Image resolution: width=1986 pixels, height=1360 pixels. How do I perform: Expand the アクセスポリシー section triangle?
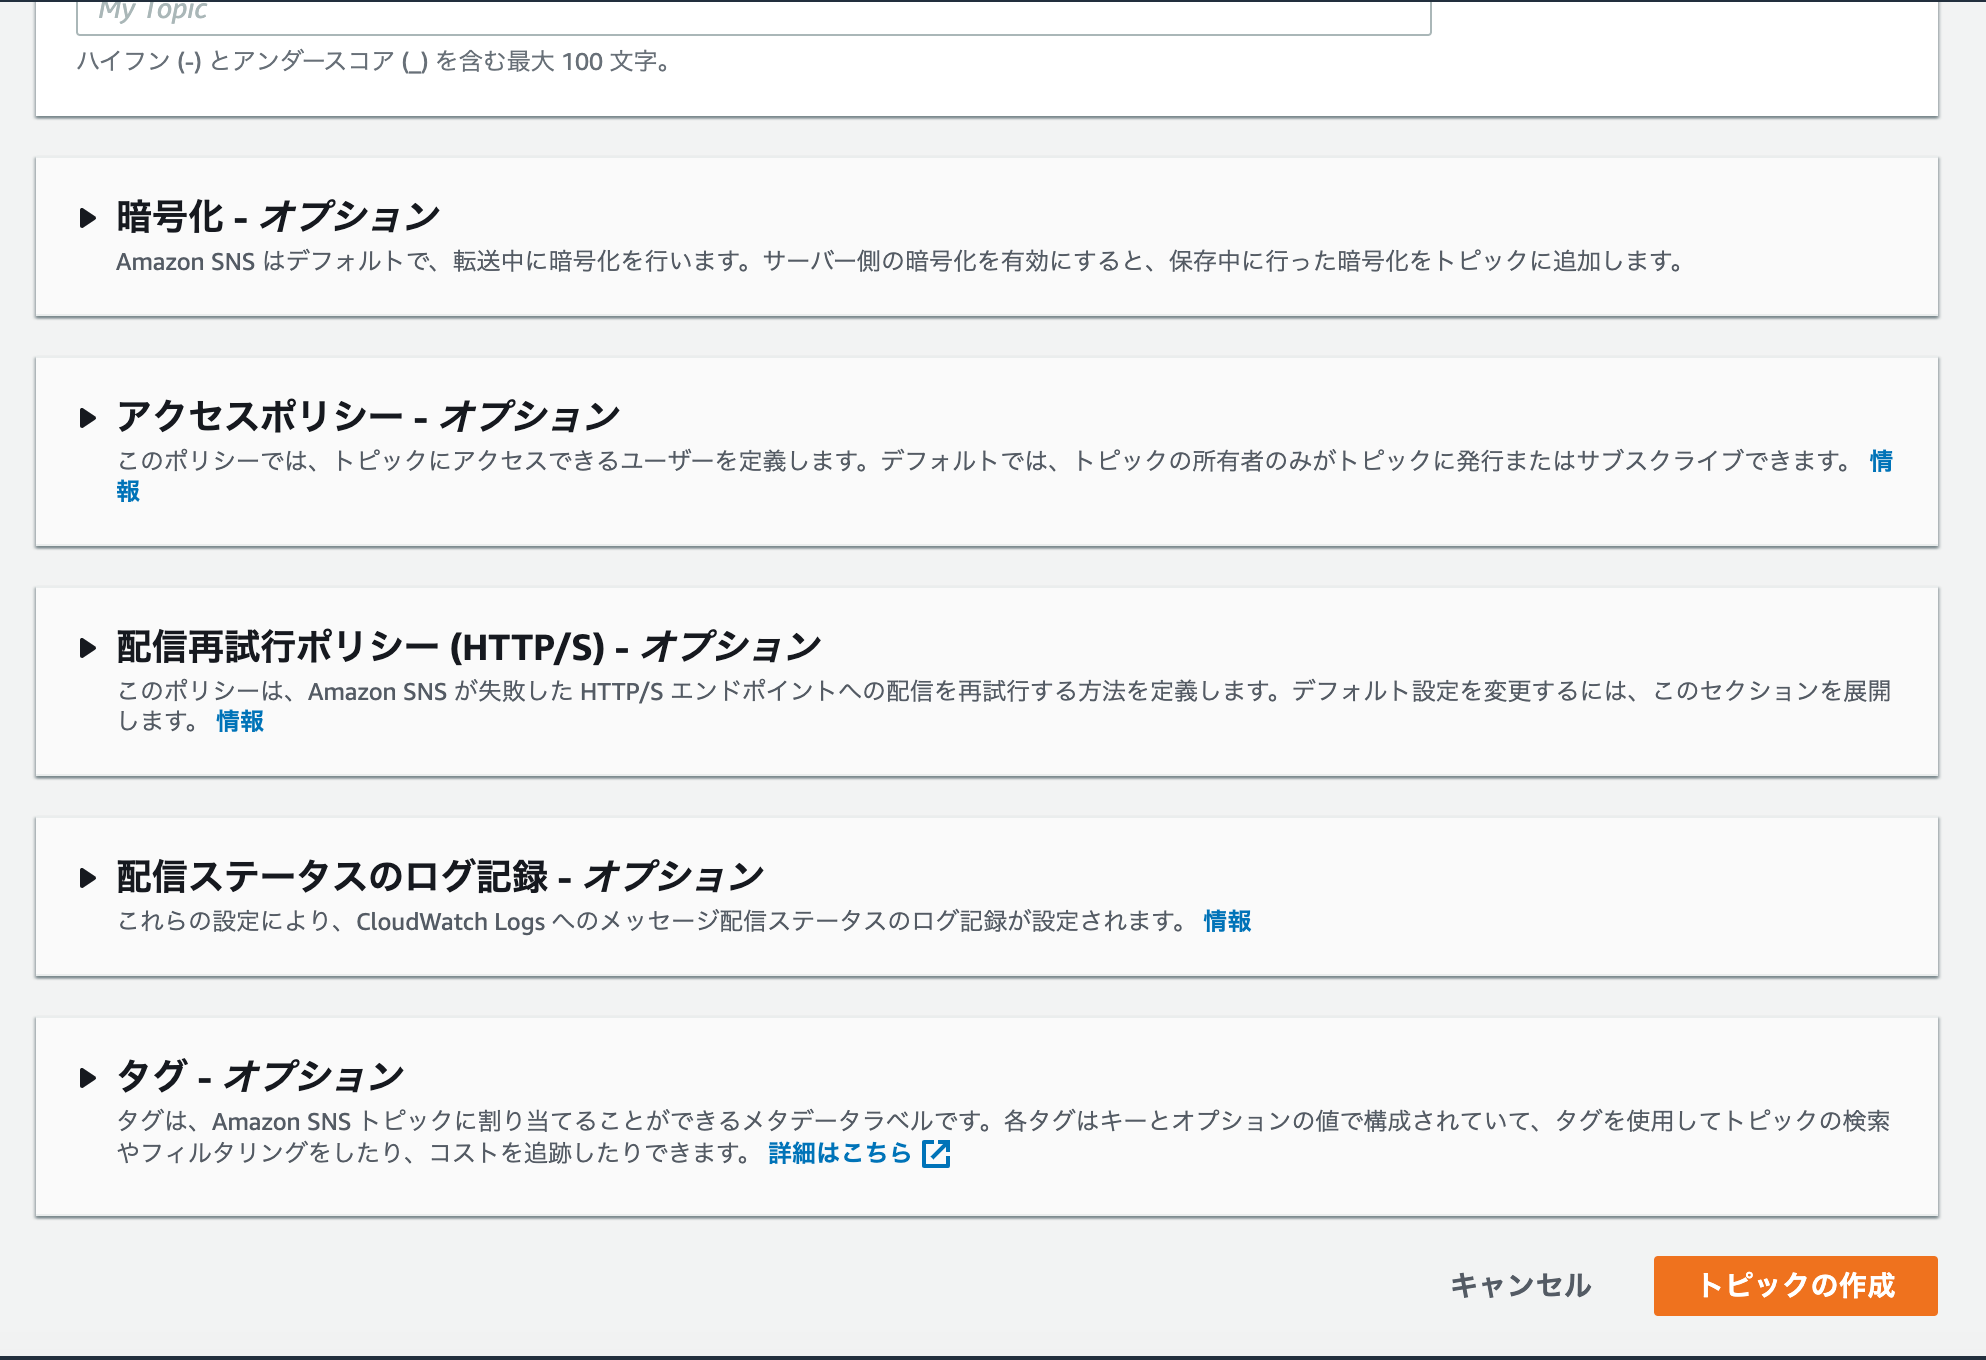[88, 418]
